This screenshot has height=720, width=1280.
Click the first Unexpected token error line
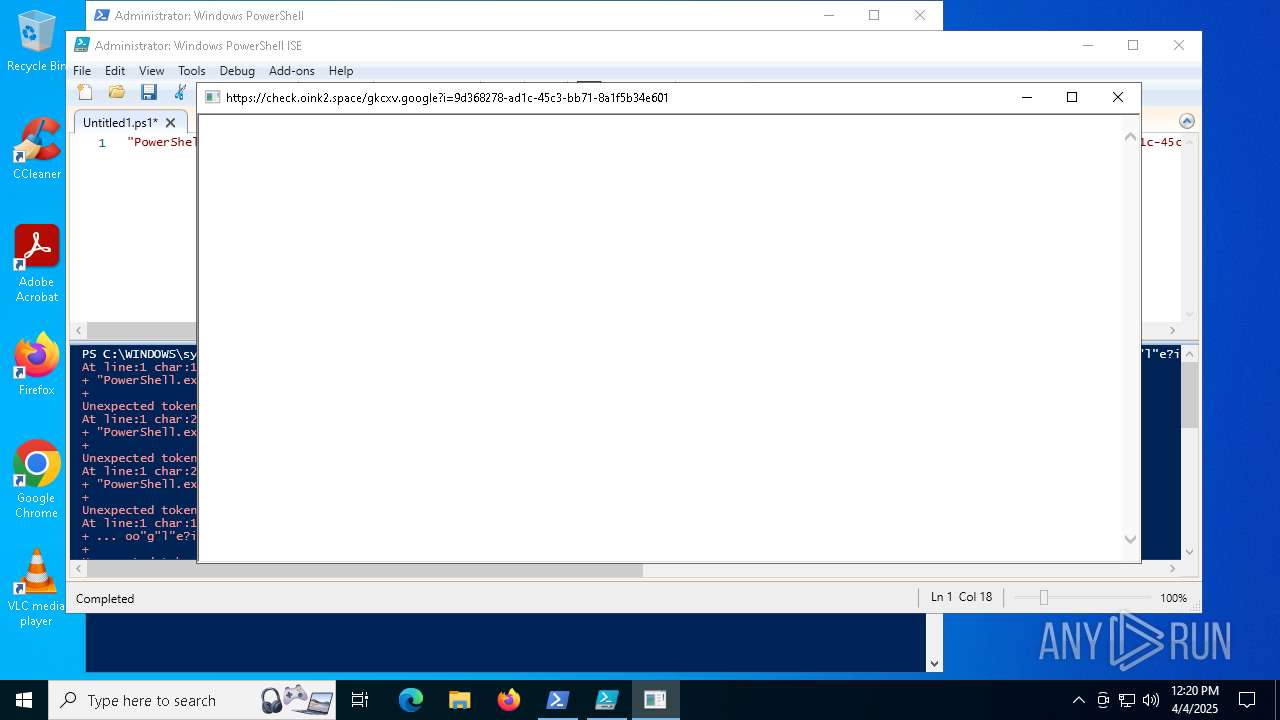tap(139, 406)
